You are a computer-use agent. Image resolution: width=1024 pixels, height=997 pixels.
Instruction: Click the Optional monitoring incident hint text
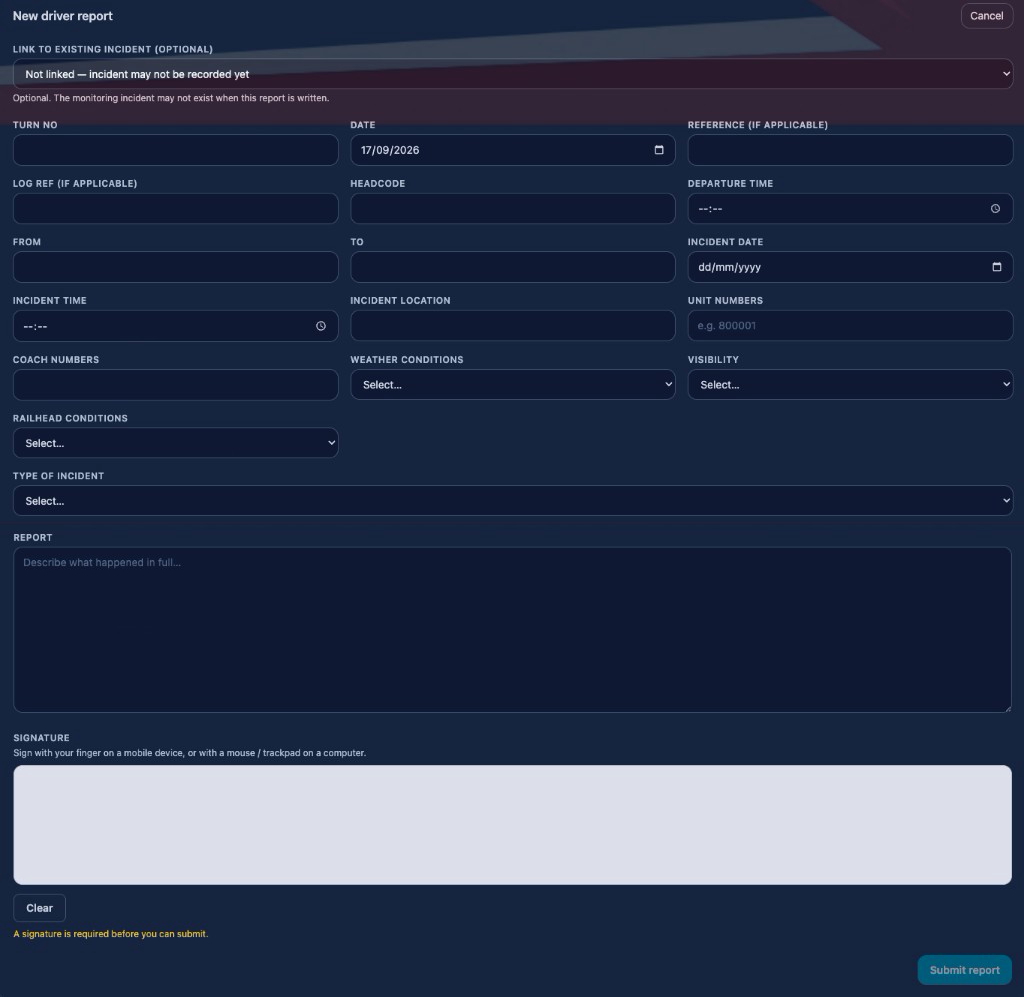171,98
